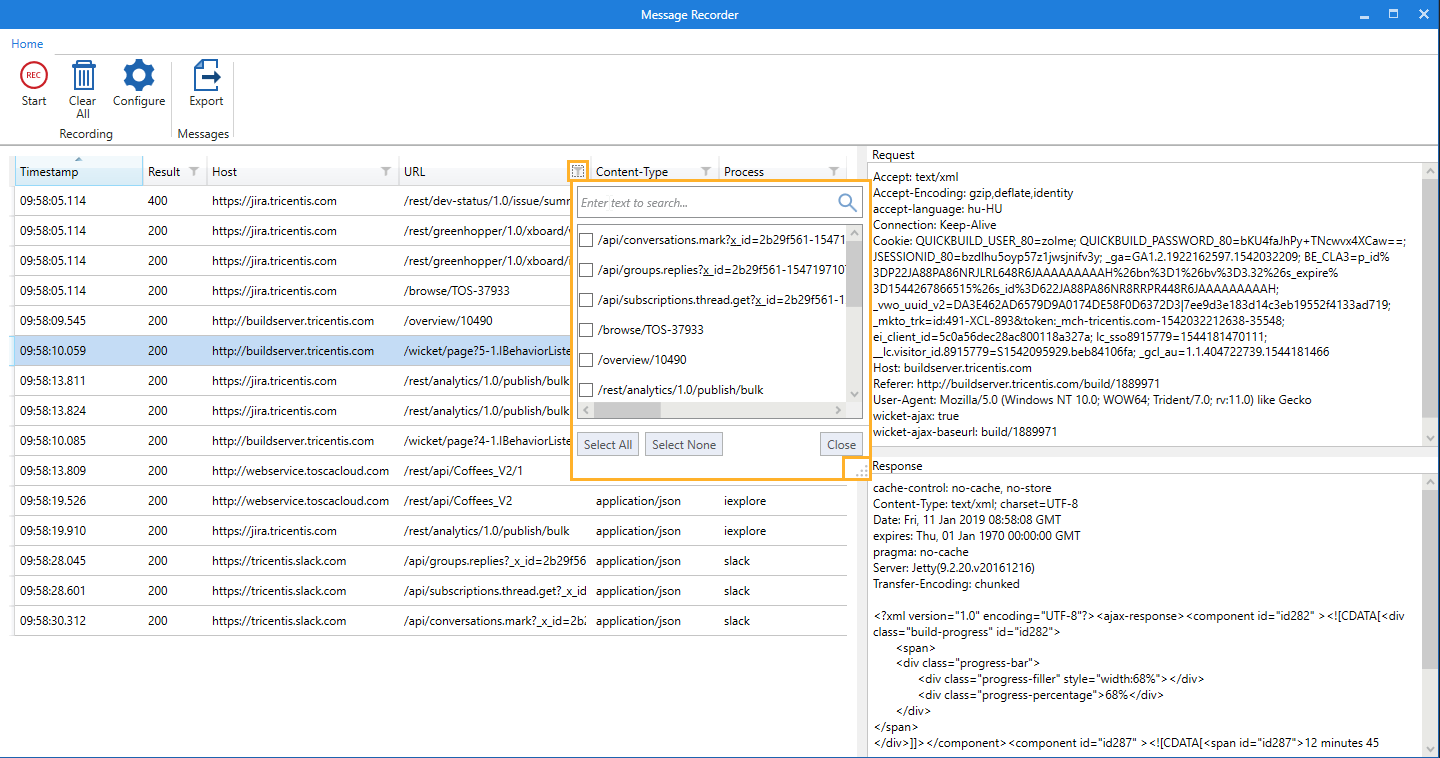Check the /browse/TOS-37933 filter checkbox
The height and width of the screenshot is (758, 1440).
click(x=587, y=330)
